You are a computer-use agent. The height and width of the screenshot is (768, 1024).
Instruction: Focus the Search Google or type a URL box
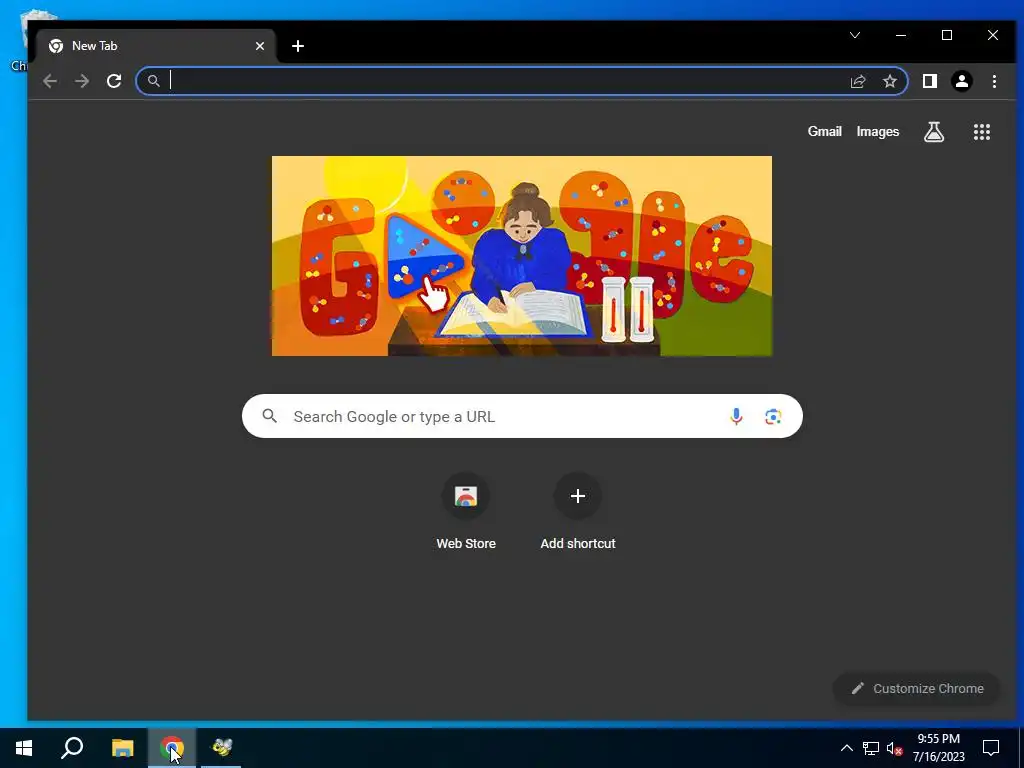tap(522, 416)
